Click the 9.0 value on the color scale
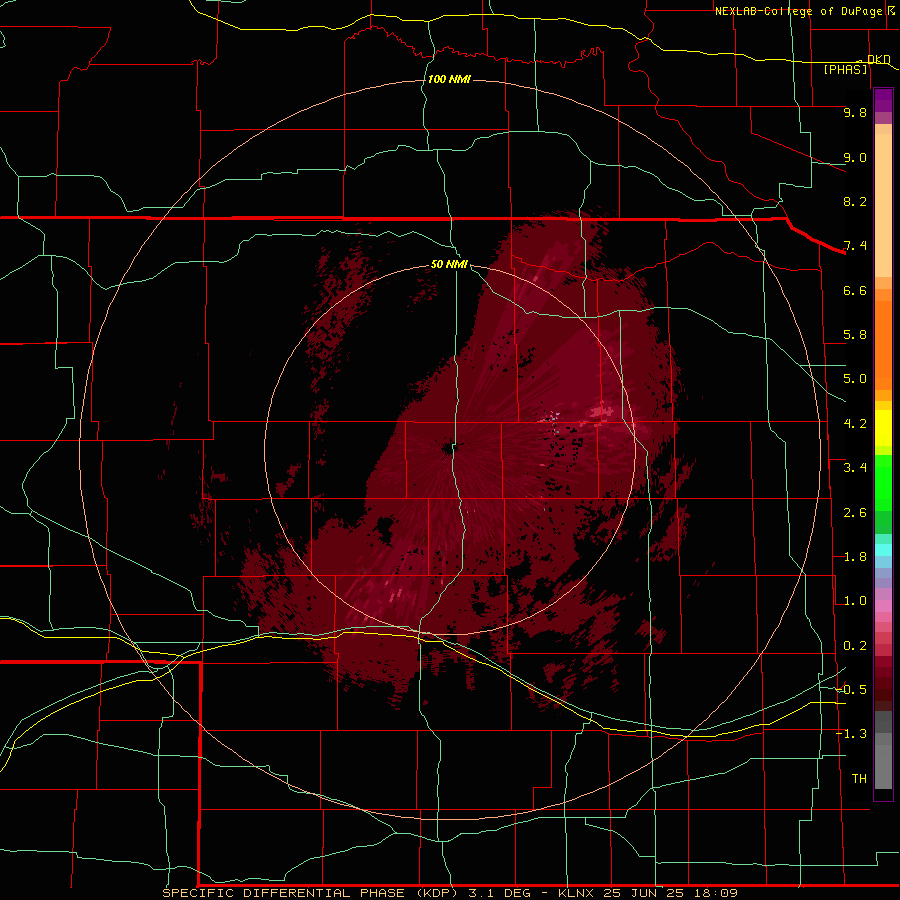 pos(855,157)
